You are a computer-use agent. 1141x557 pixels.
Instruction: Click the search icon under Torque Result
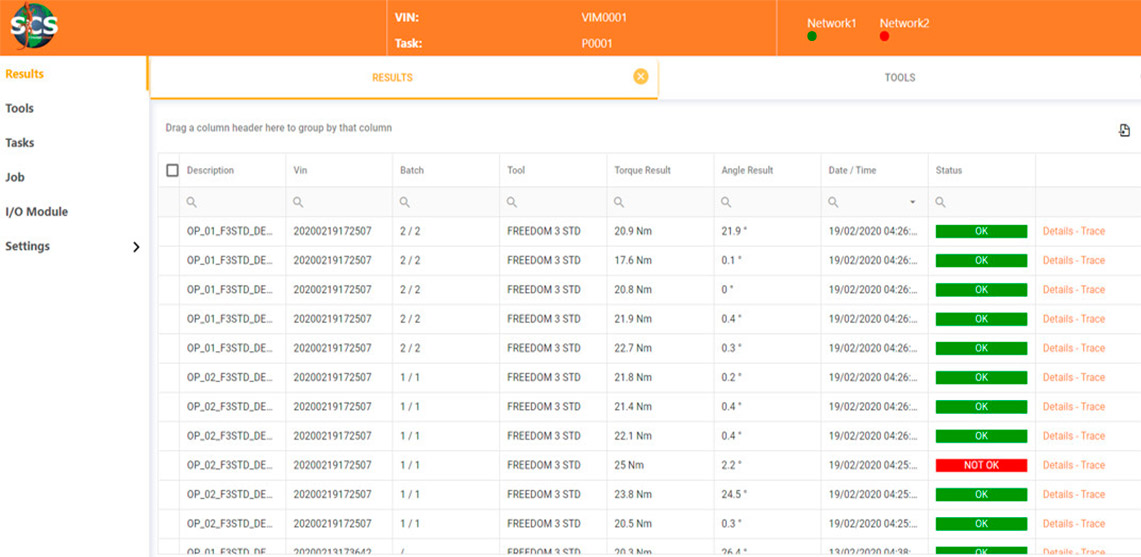tap(619, 202)
